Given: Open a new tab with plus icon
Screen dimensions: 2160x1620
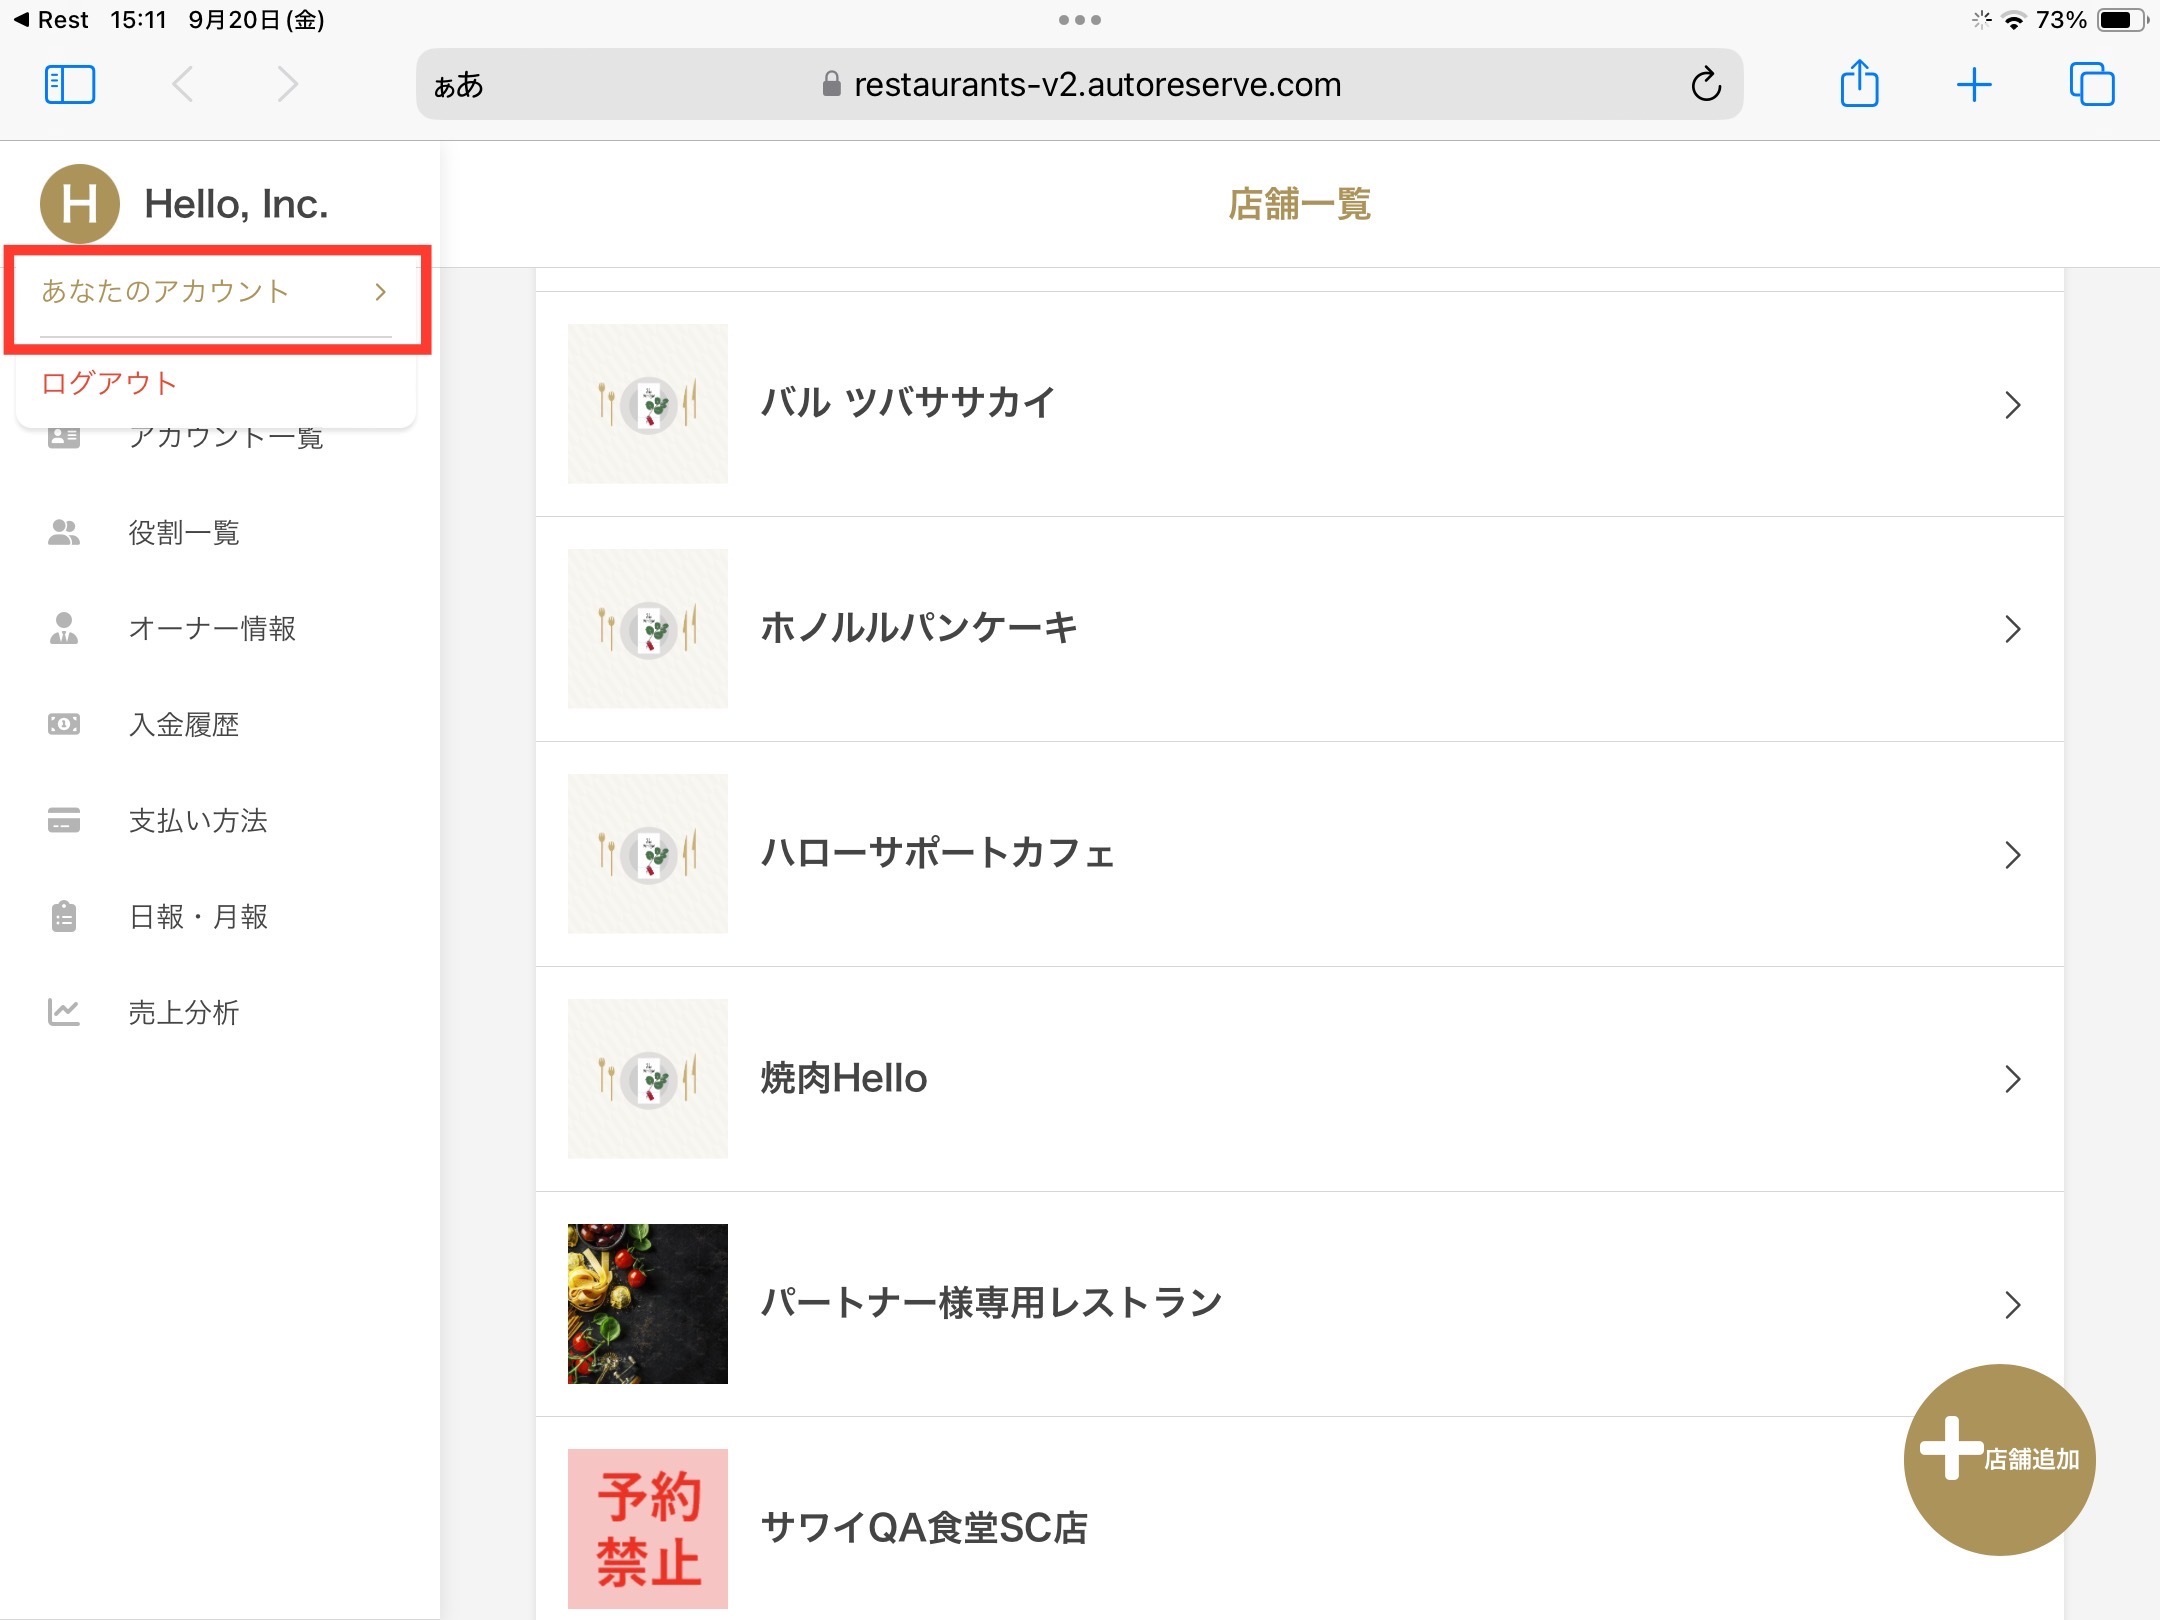Looking at the screenshot, I should [x=1974, y=85].
